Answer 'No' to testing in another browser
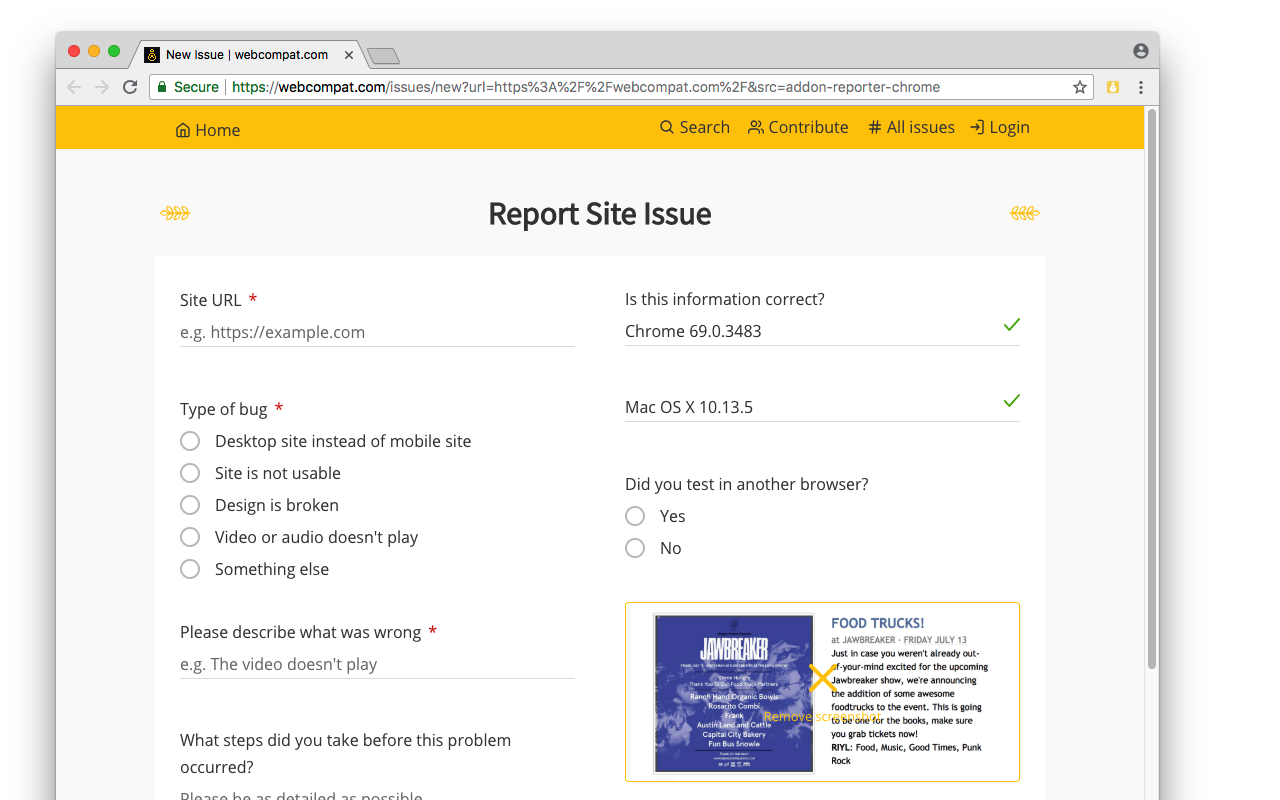This screenshot has width=1280, height=800. pyautogui.click(x=634, y=548)
